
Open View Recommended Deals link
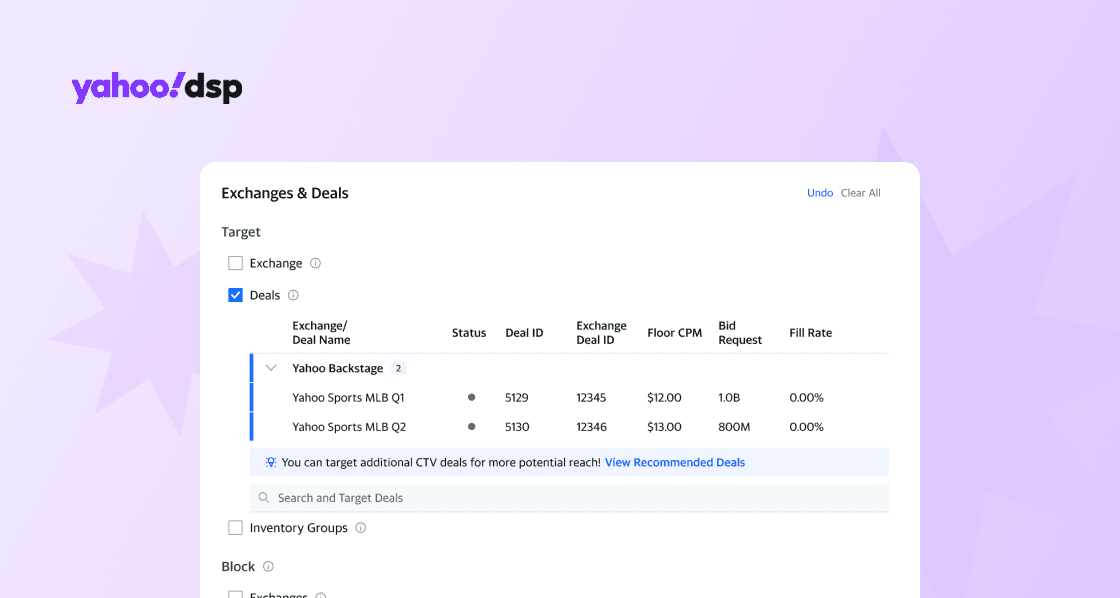[675, 462]
